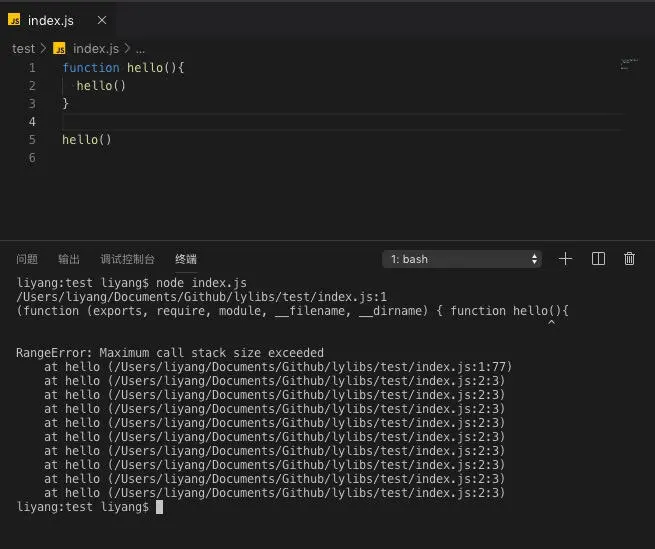This screenshot has width=655, height=549.
Task: Place cursor on 'hello()' inside the function body
Action: [101, 86]
